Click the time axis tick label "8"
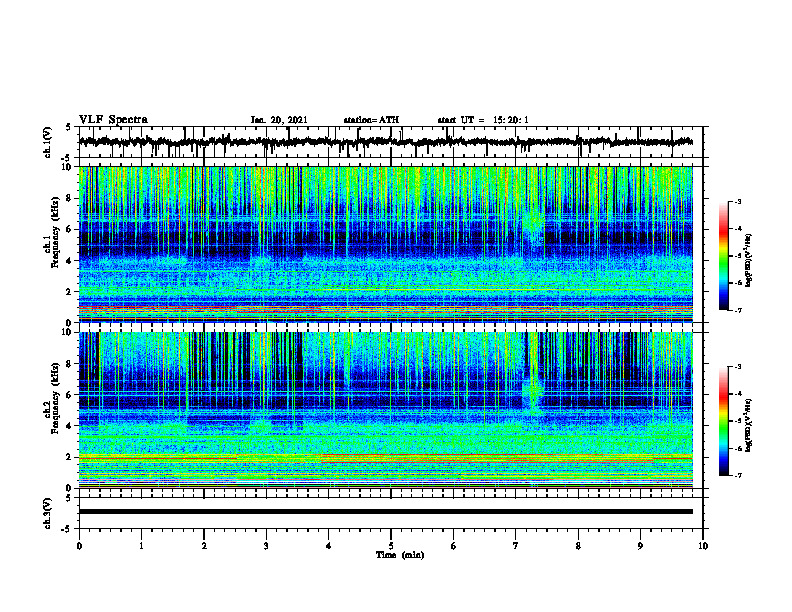The image size is (792, 612). click(x=578, y=546)
